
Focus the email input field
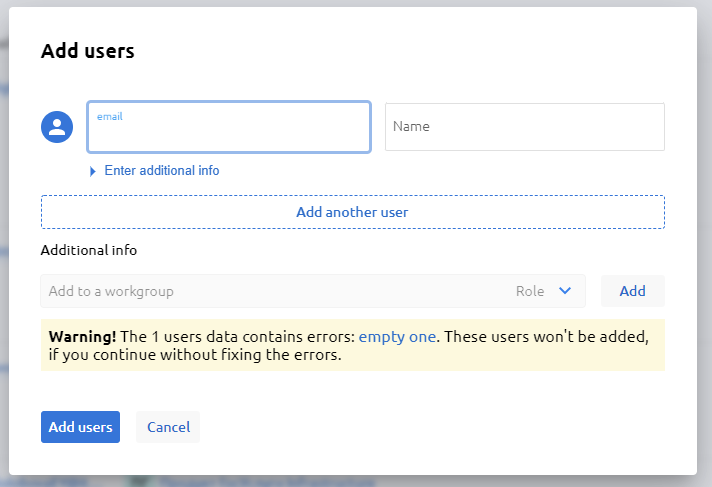click(x=229, y=133)
